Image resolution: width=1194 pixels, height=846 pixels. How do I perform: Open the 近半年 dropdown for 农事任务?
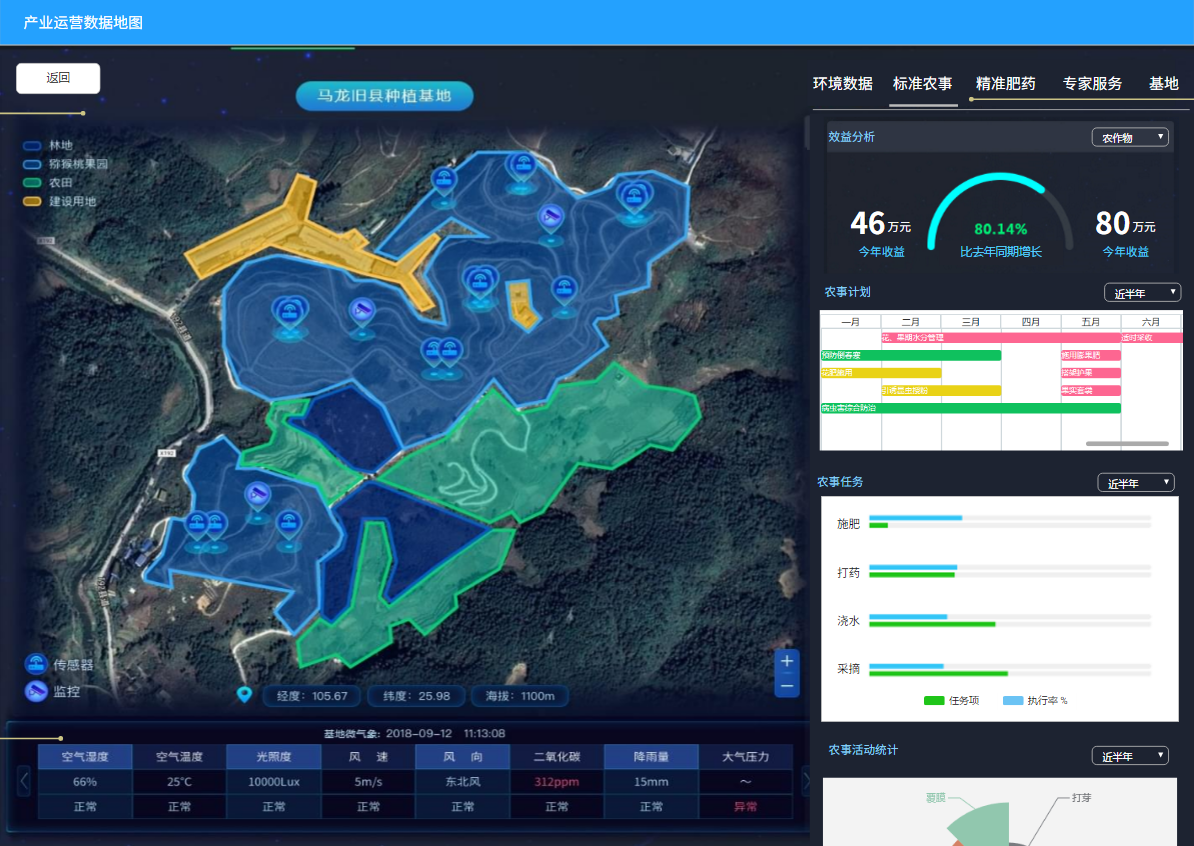point(1136,483)
